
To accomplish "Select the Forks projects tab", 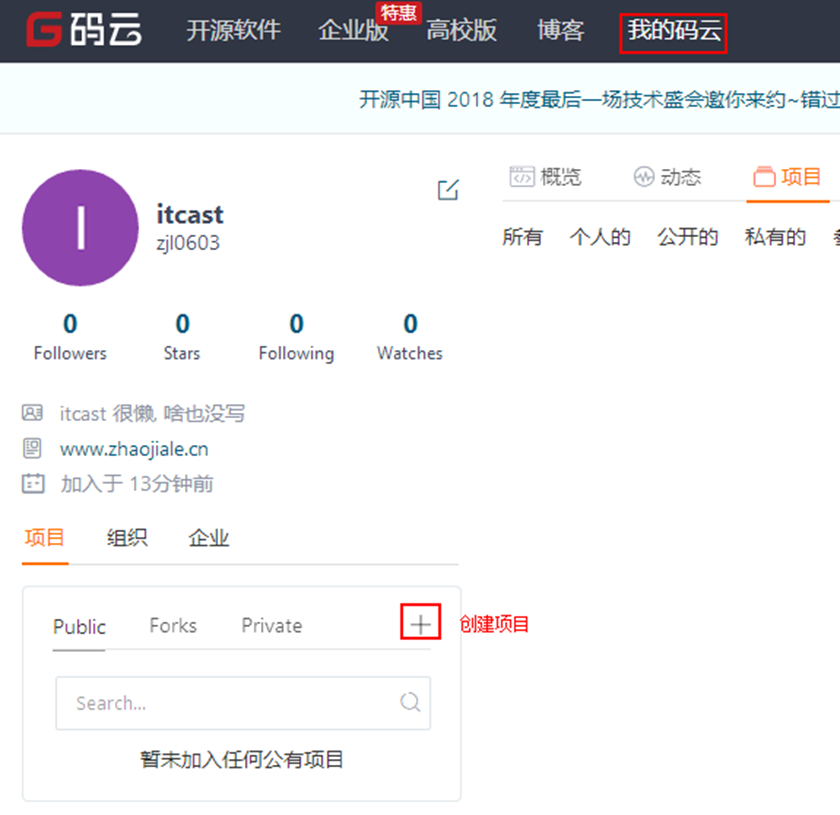I will [173, 625].
